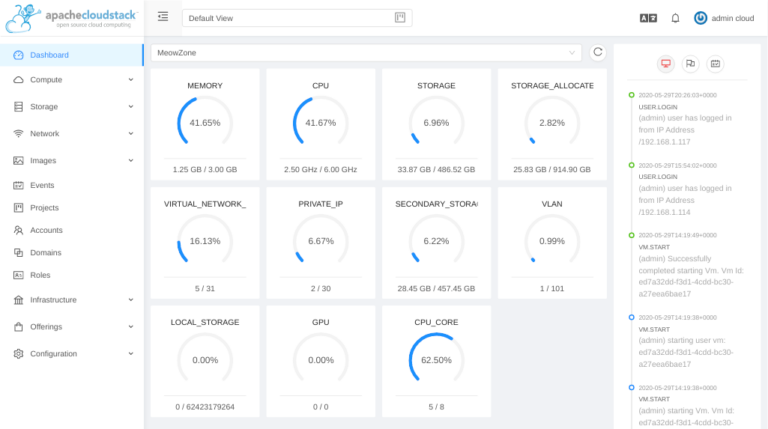Click the '0 / 62423179264' local storage value
The image size is (768, 429).
(205, 407)
